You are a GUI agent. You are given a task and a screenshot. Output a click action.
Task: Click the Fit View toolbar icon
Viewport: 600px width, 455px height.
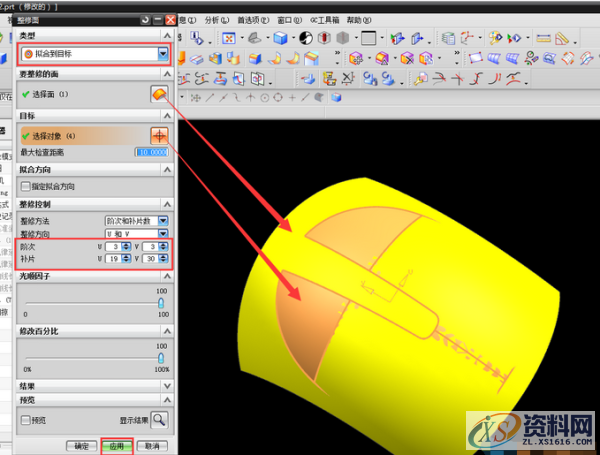[x=230, y=38]
